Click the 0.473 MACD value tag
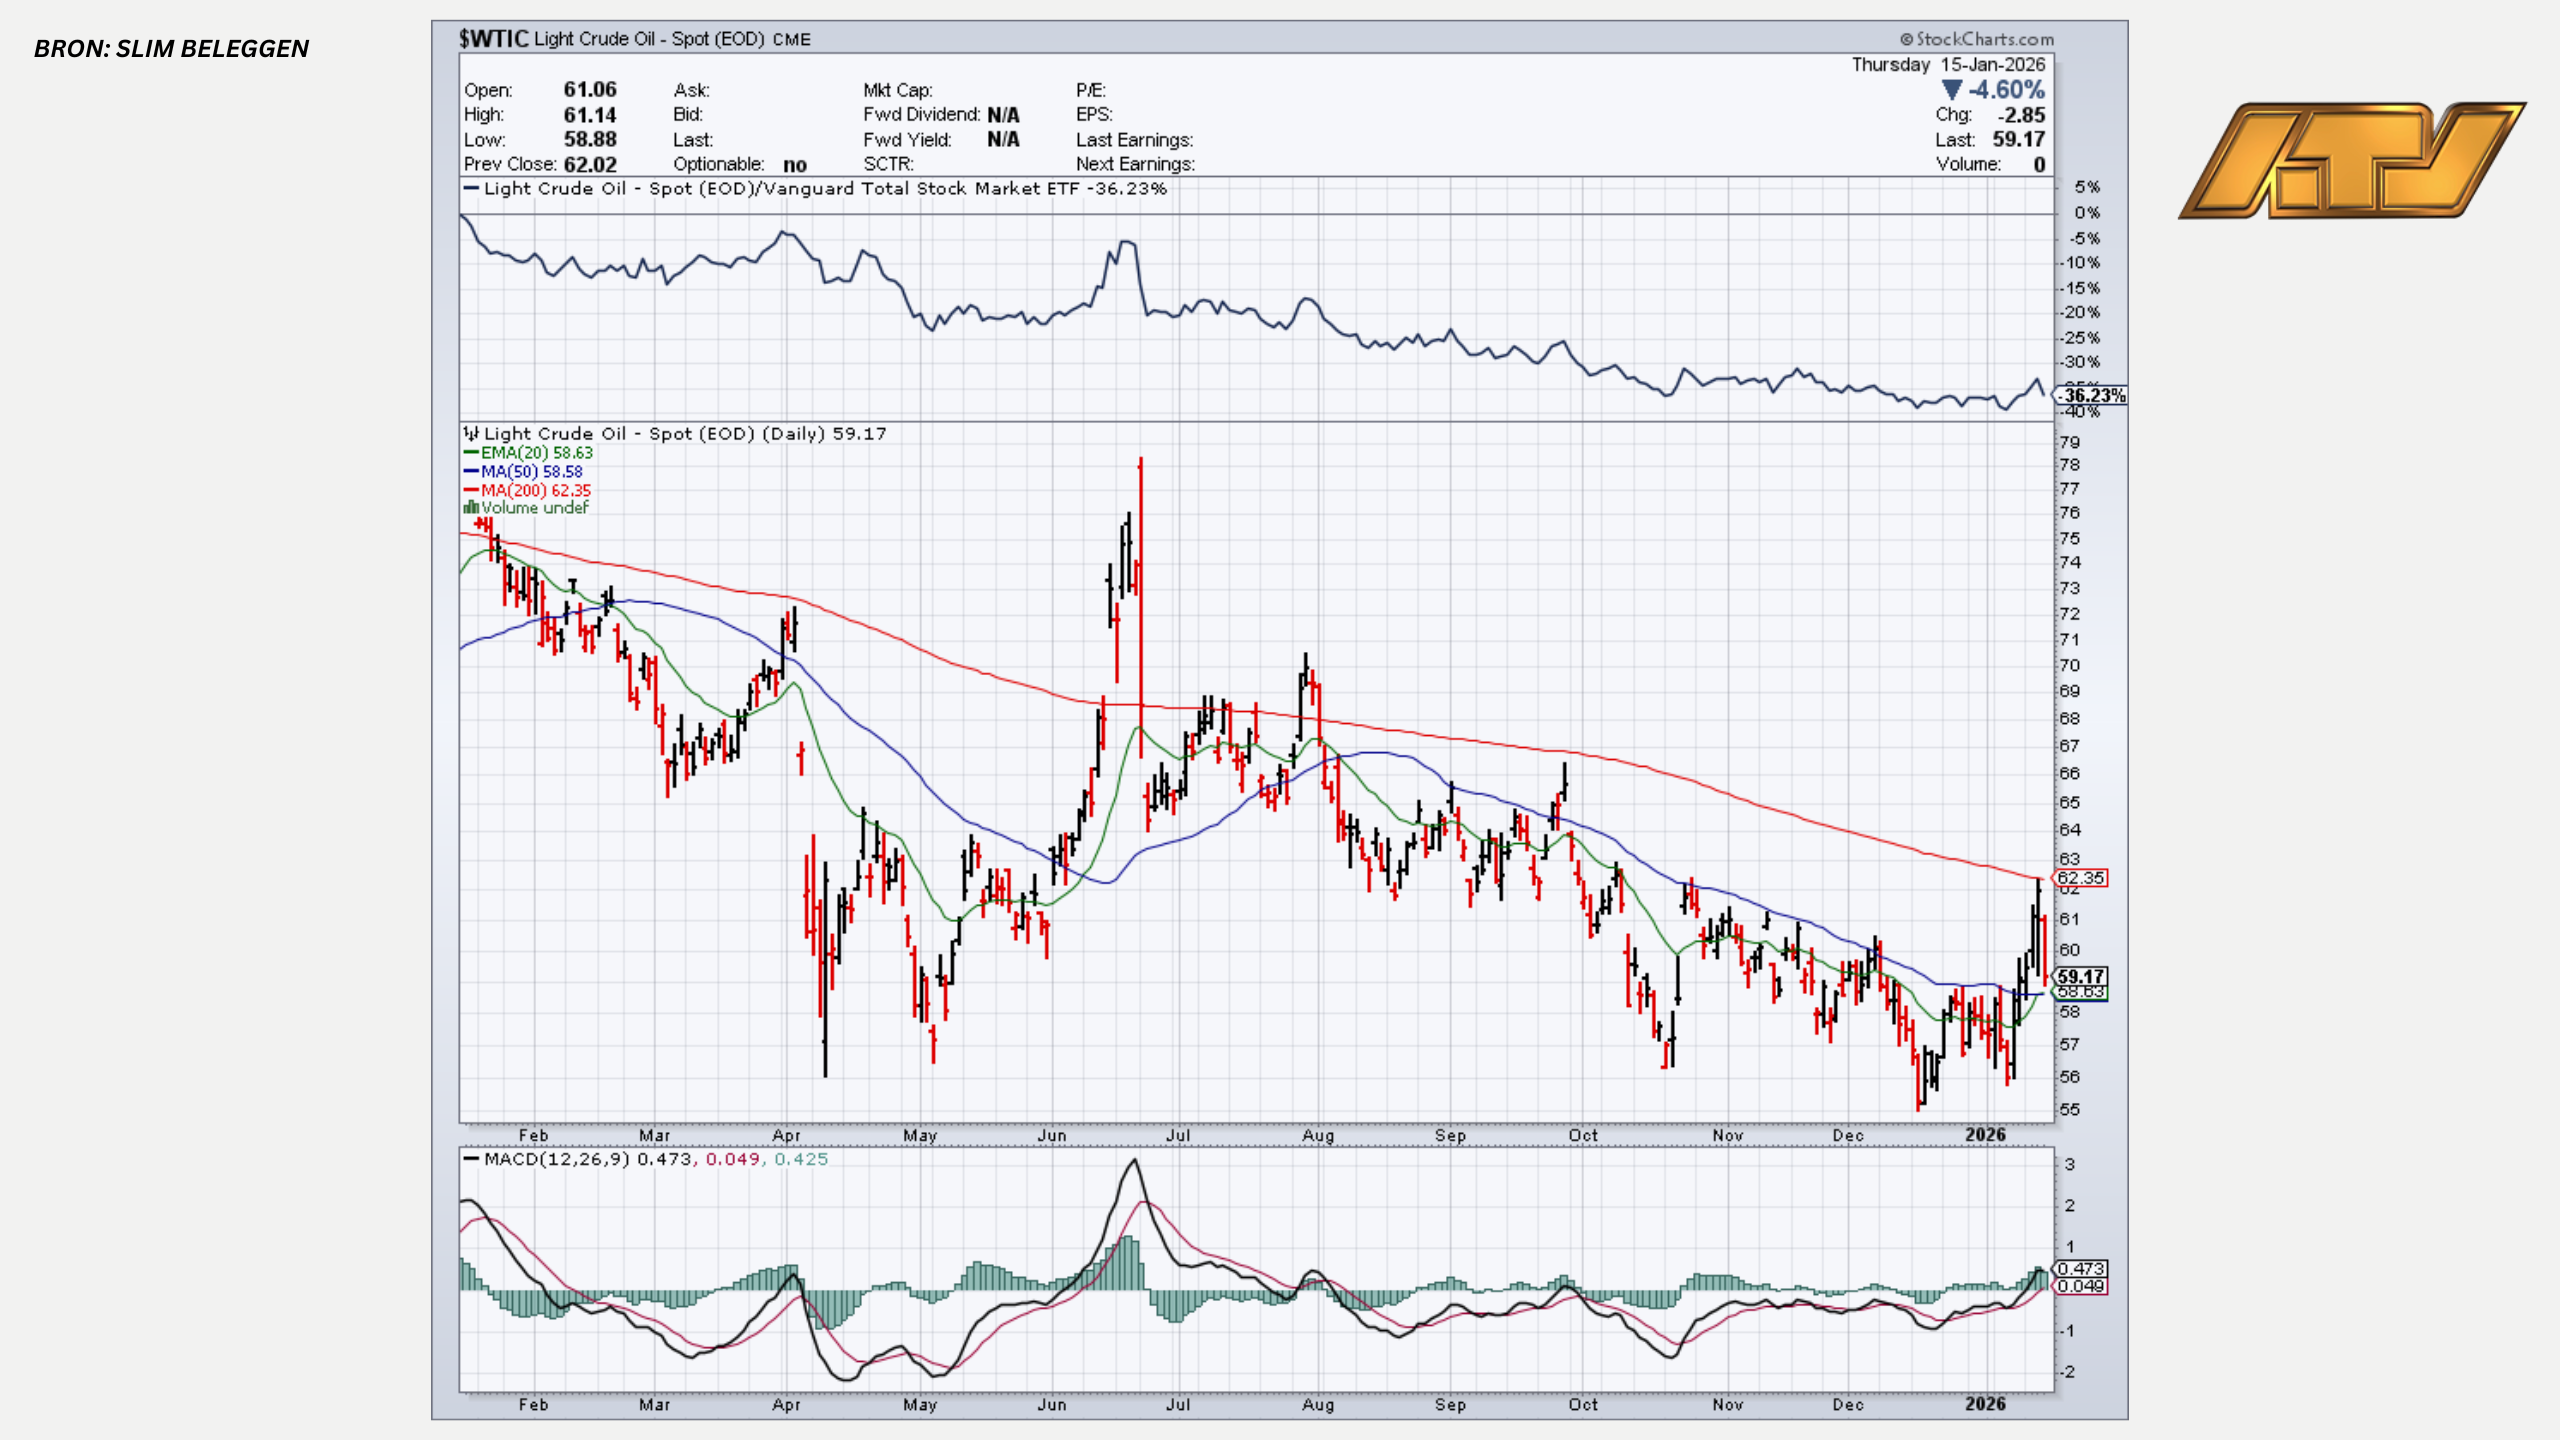Image resolution: width=2560 pixels, height=1440 pixels. coord(2081,1268)
